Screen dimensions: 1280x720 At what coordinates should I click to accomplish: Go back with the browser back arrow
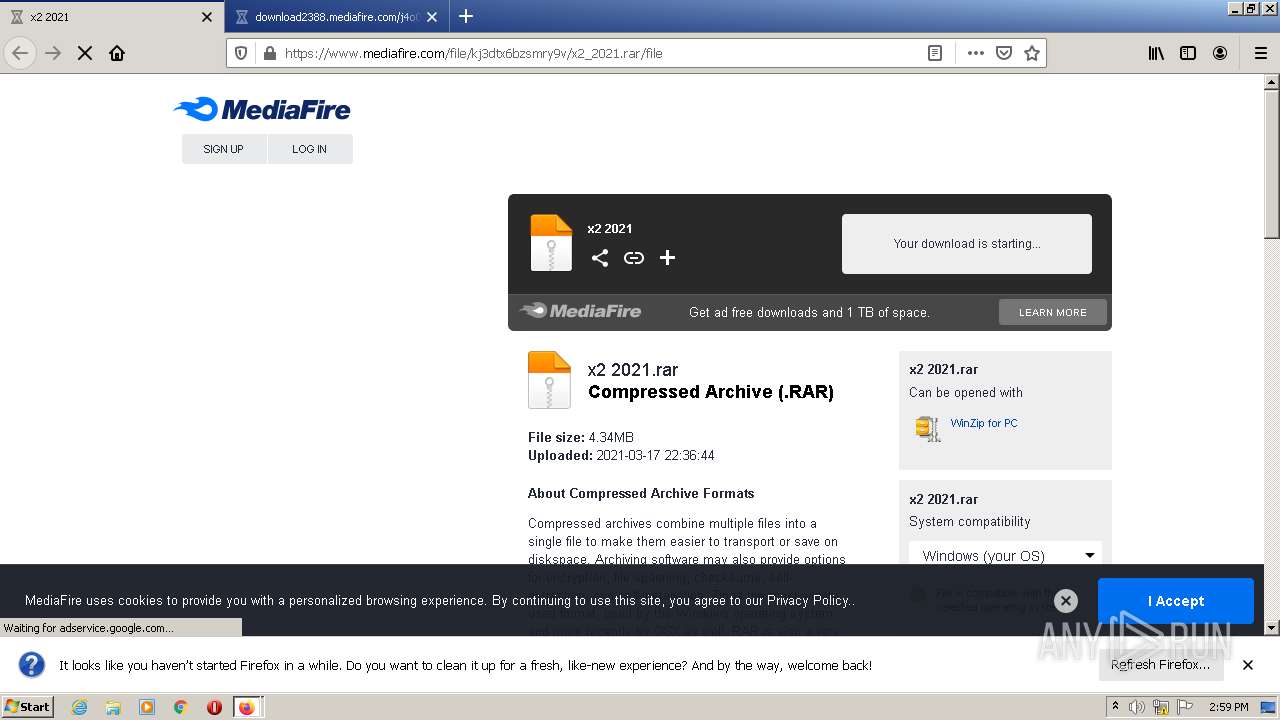point(20,53)
